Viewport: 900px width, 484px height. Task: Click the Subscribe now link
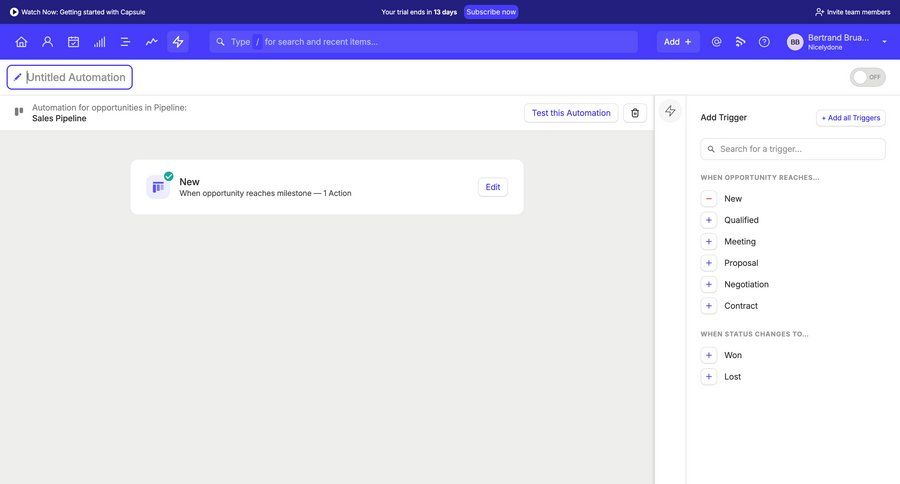pos(491,12)
